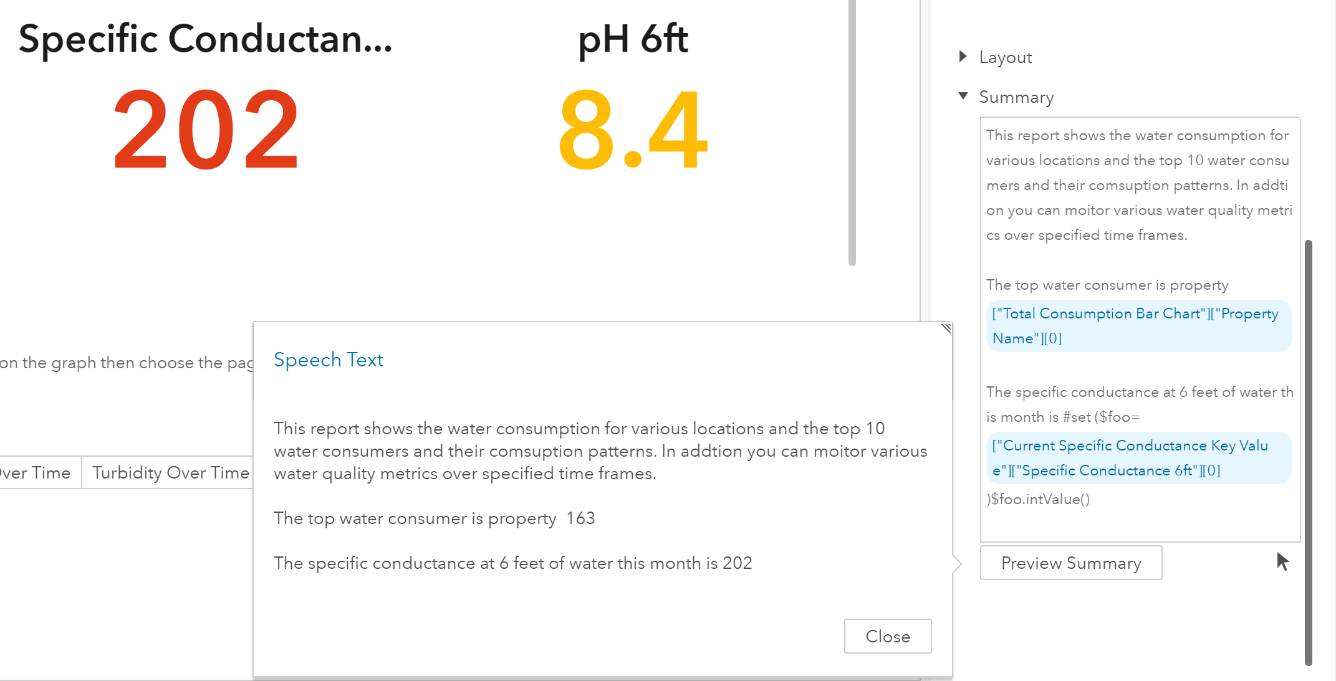Click the Speech Text popup resize handle
1336x681 pixels.
[x=946, y=329]
